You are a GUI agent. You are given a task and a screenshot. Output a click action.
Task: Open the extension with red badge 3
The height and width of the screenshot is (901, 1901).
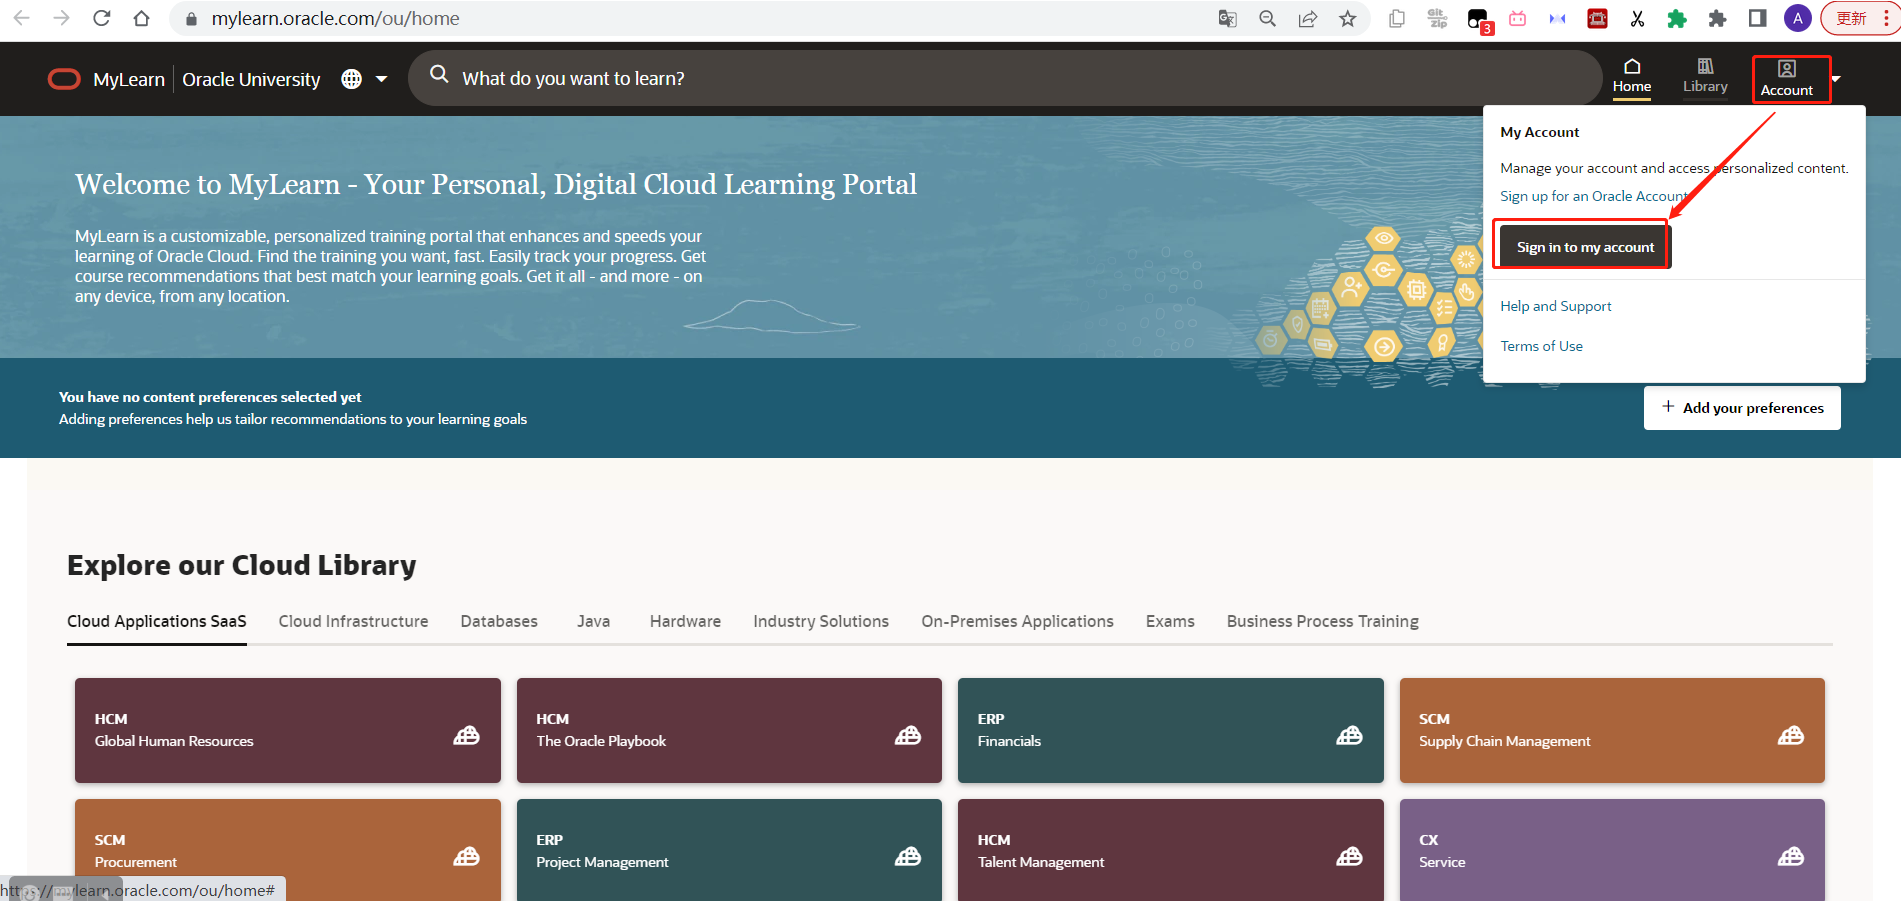pyautogui.click(x=1478, y=19)
